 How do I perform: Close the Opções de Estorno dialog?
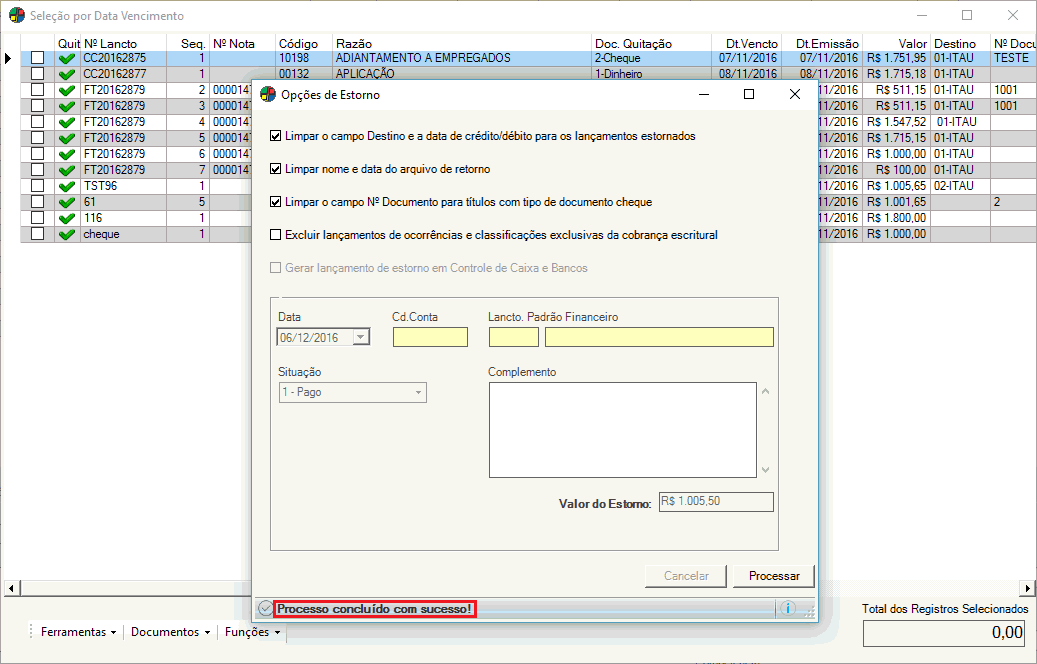point(795,94)
